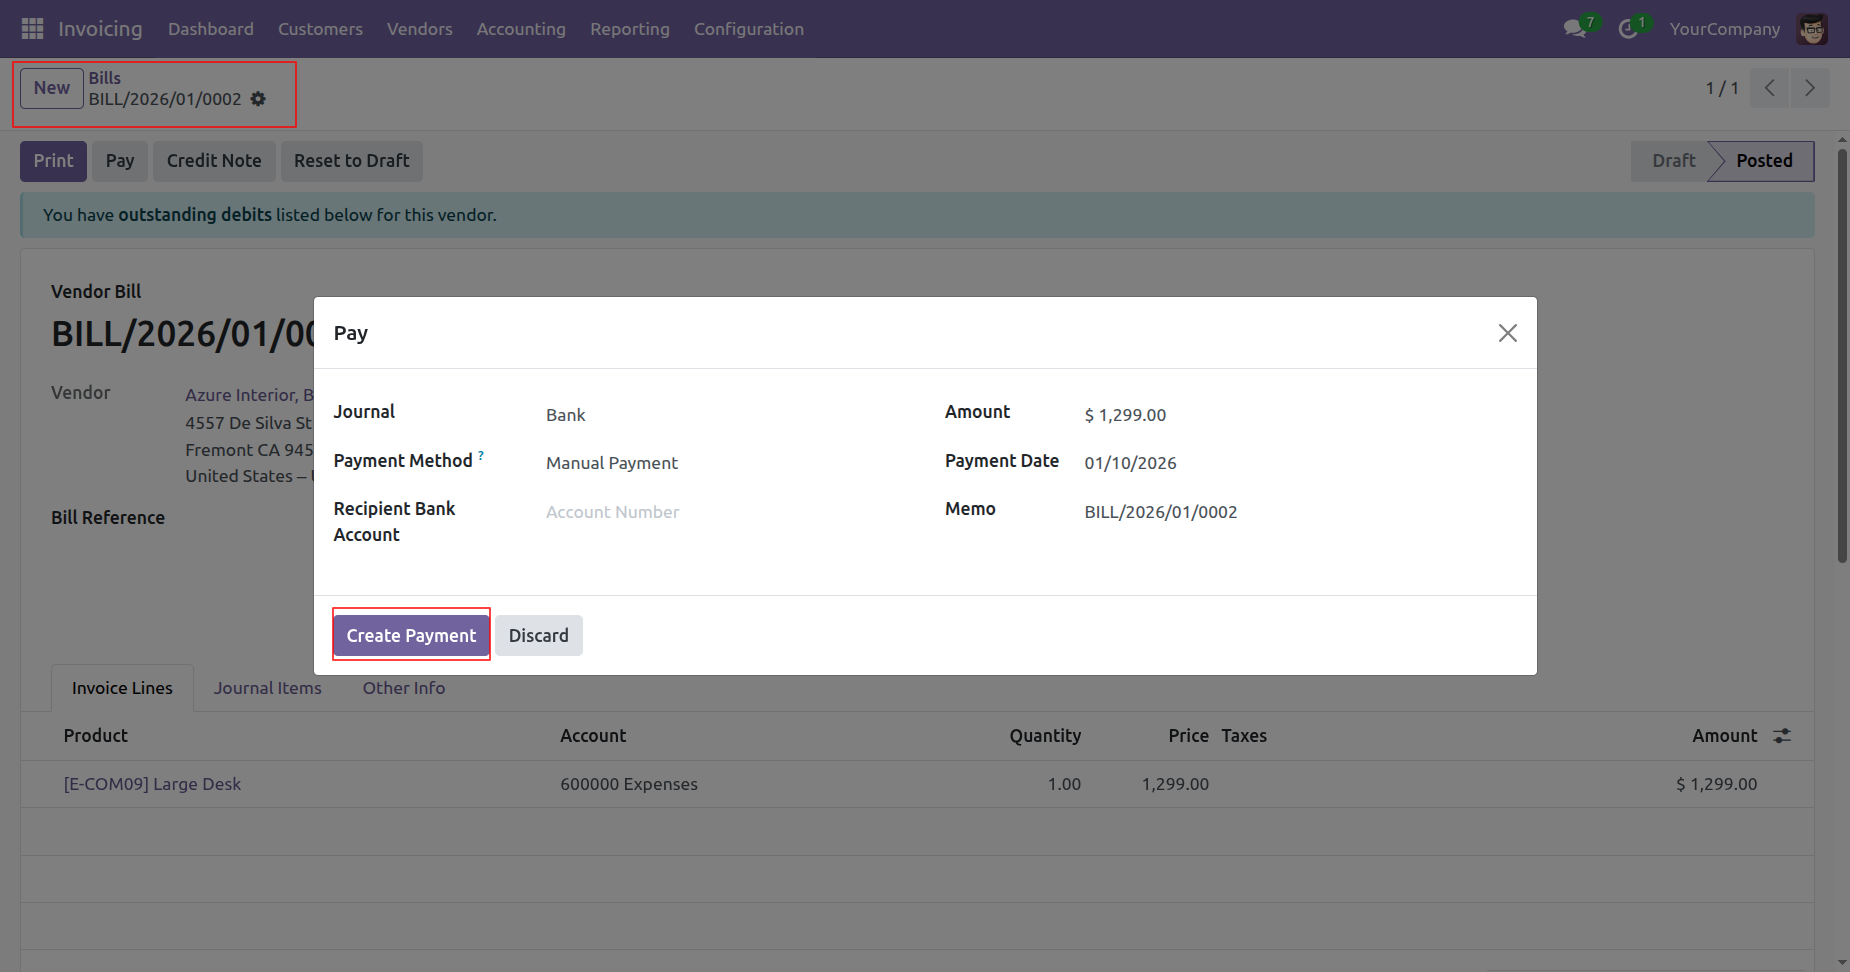Click the Discard button
Screen dimensions: 1850x972
(538, 635)
